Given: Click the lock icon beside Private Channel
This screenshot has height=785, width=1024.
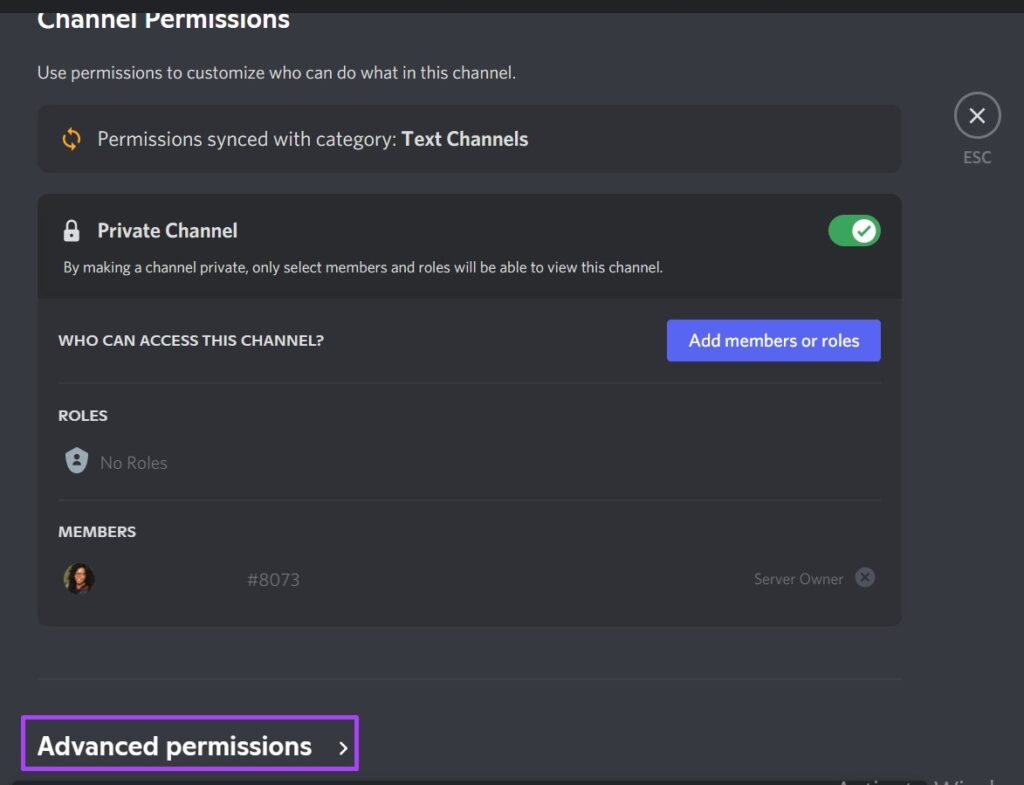Looking at the screenshot, I should click(71, 231).
